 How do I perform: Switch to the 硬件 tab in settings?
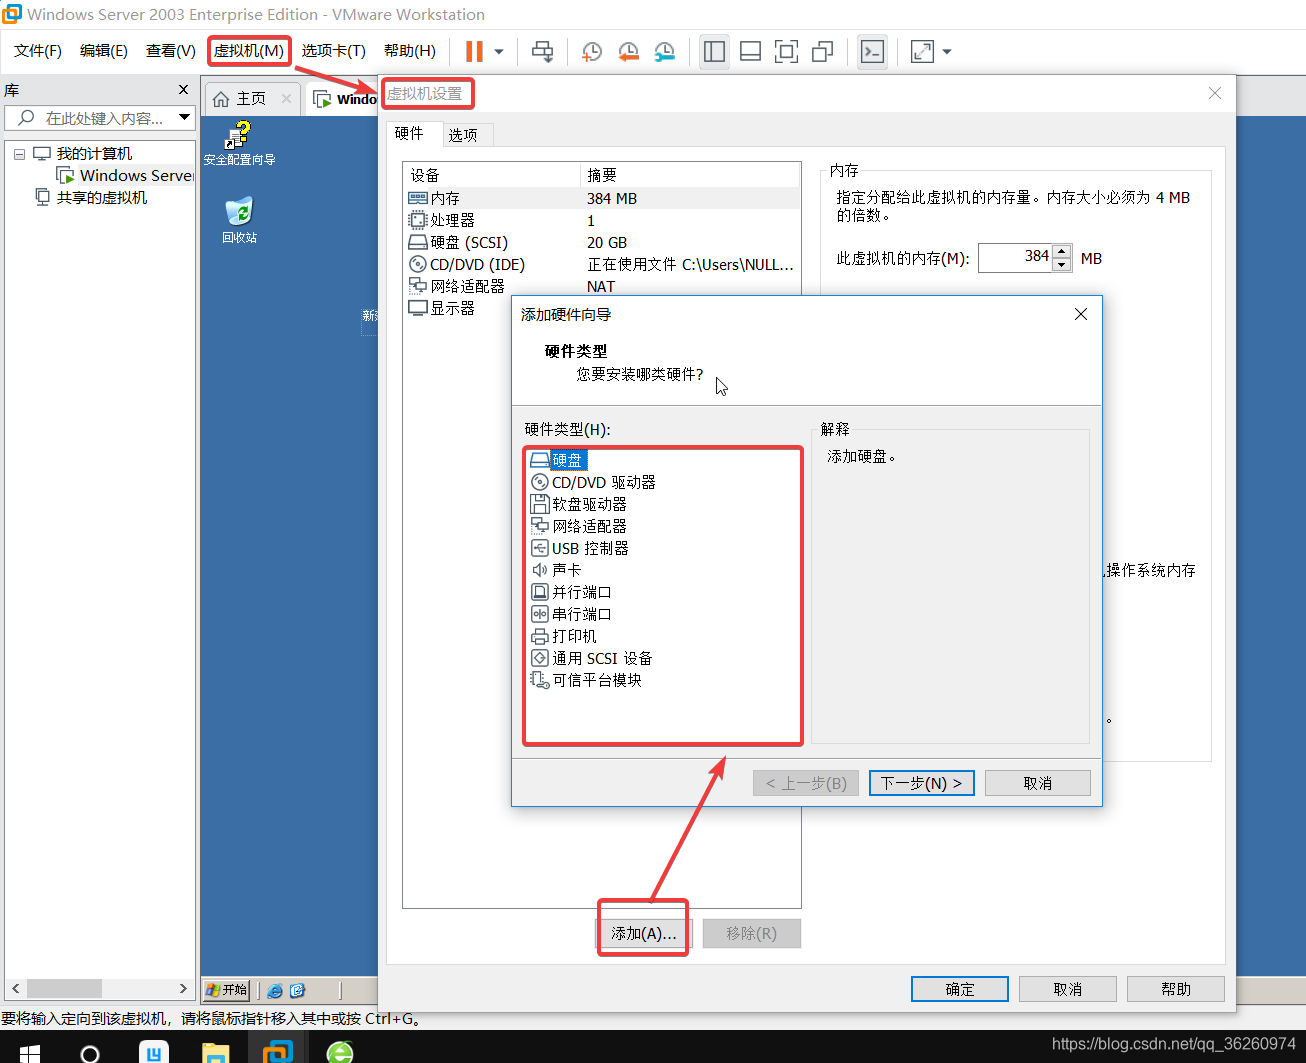(409, 133)
